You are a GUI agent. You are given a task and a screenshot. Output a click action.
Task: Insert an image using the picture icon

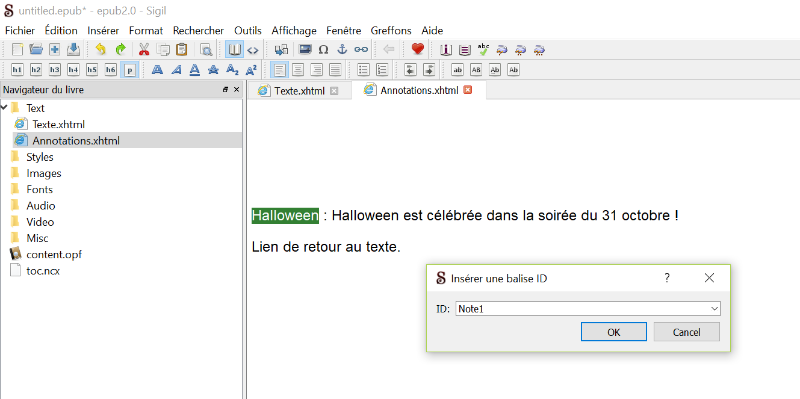click(x=305, y=49)
